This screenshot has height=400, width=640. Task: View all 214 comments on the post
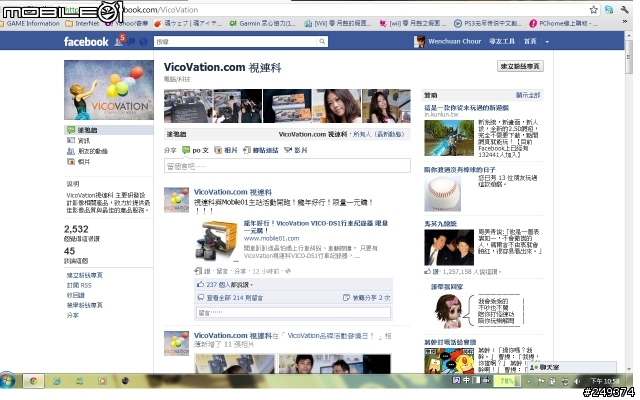tap(234, 298)
